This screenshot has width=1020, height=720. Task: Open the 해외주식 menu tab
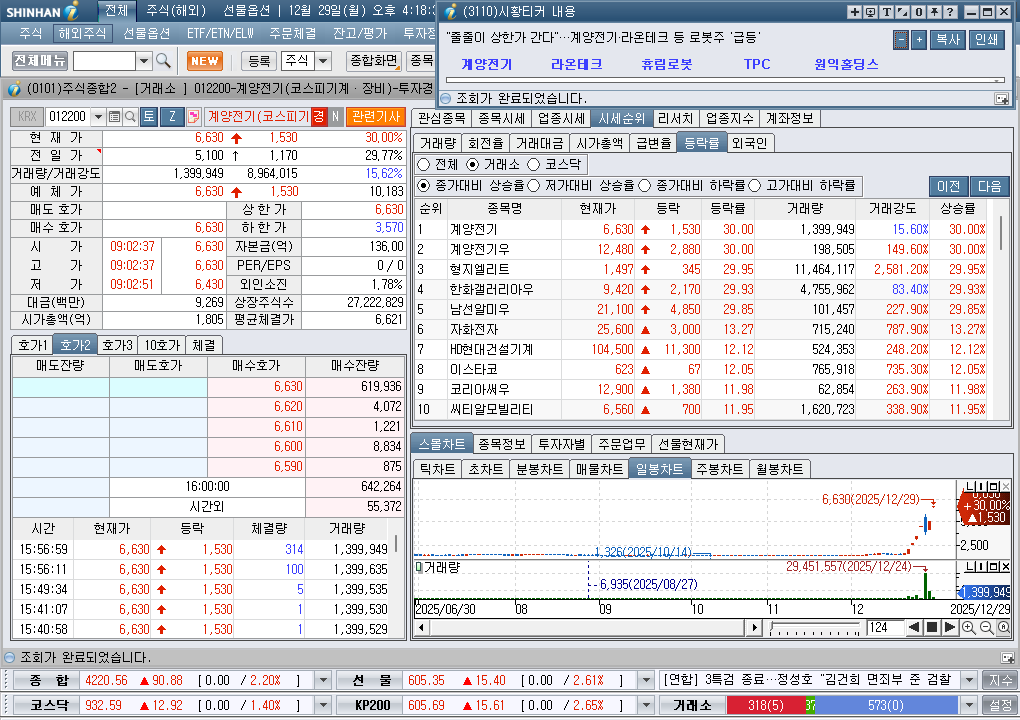pyautogui.click(x=82, y=33)
